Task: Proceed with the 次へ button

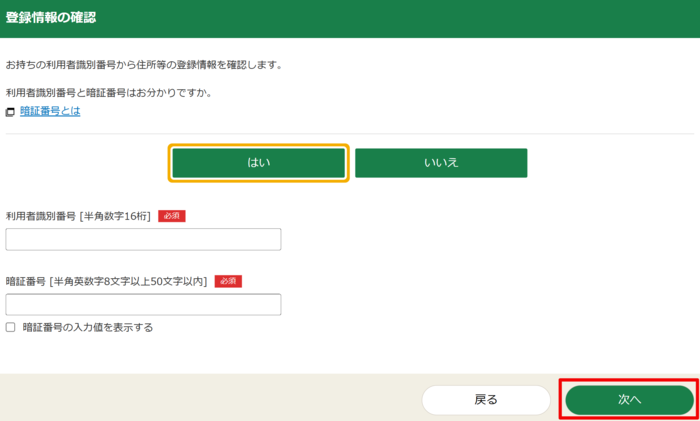Action: (x=629, y=400)
